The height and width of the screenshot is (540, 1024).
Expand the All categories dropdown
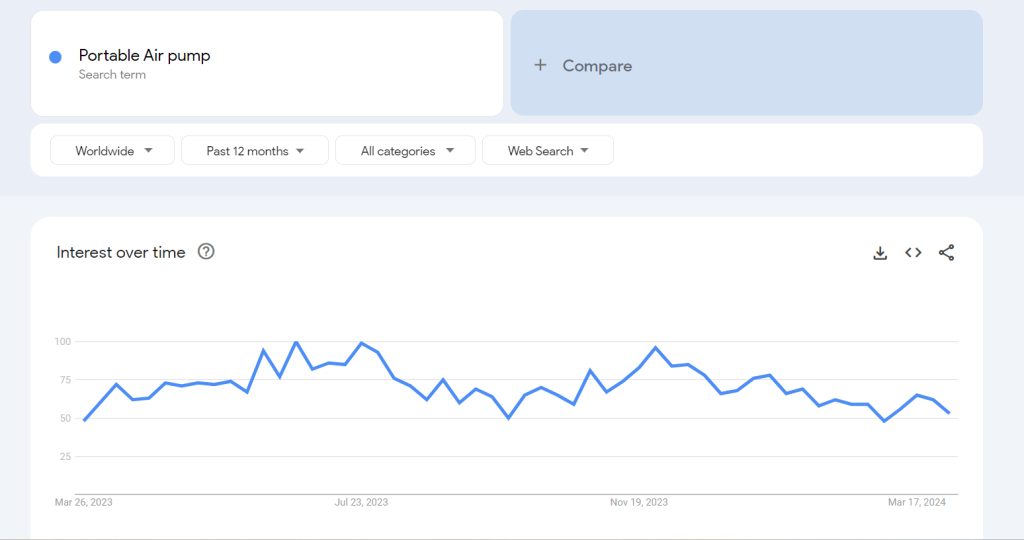point(406,151)
